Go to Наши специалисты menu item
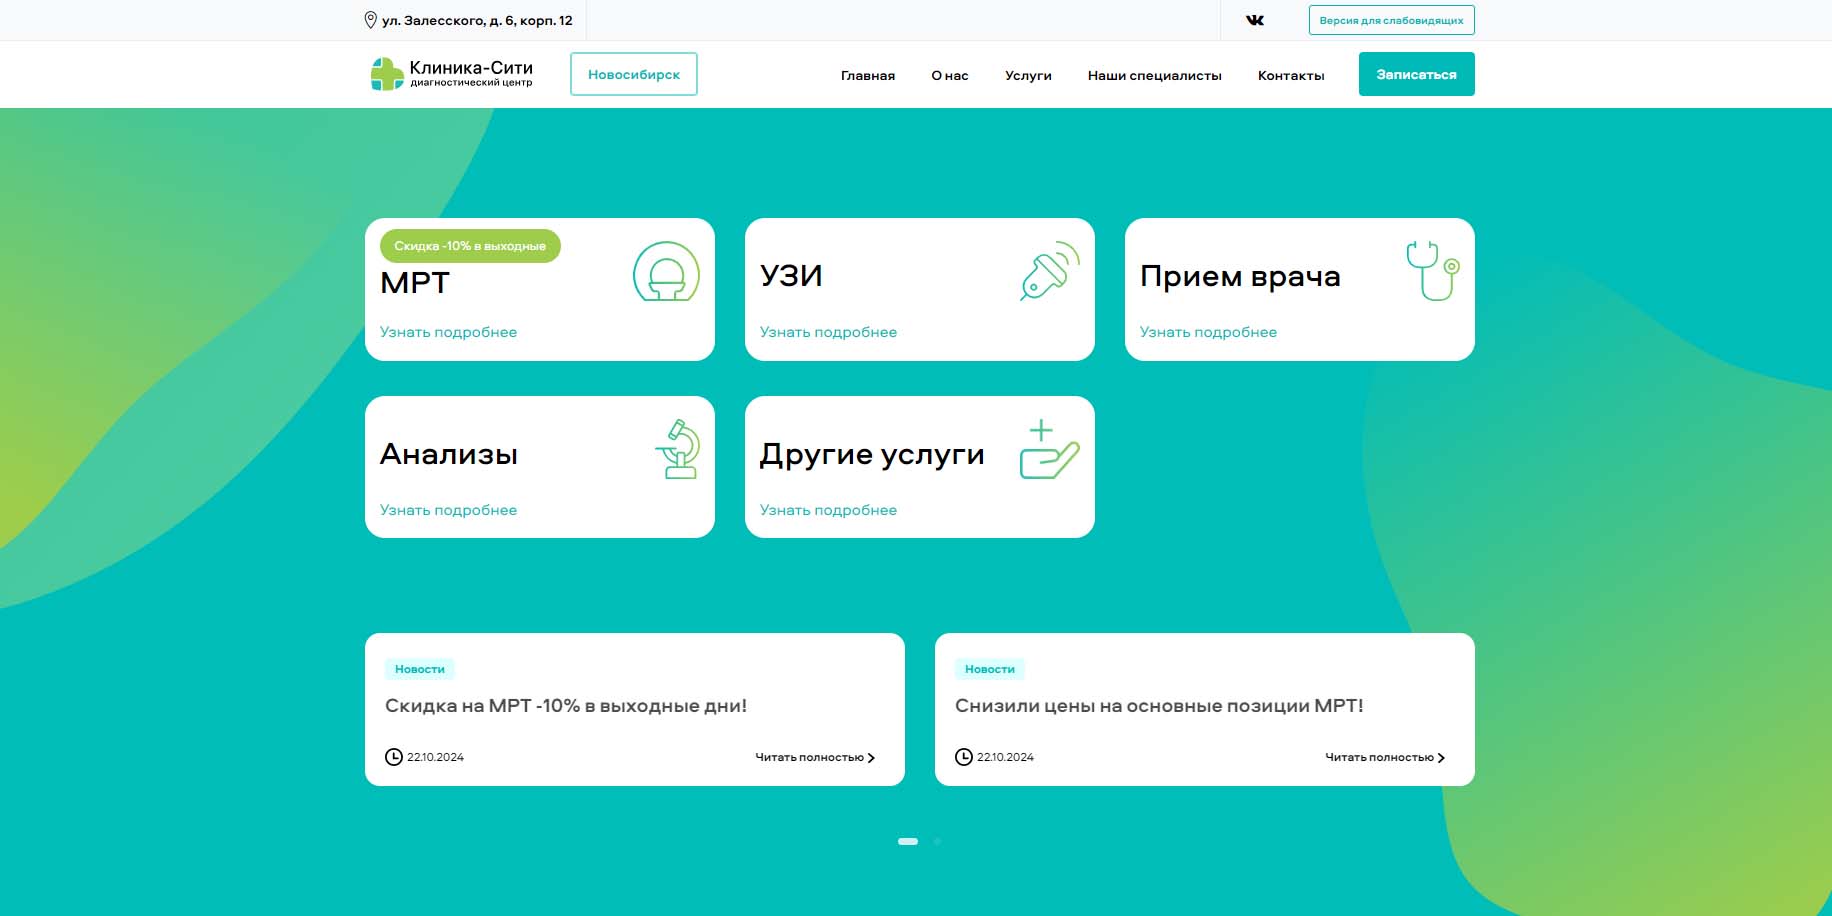The height and width of the screenshot is (916, 1832). 1154,75
